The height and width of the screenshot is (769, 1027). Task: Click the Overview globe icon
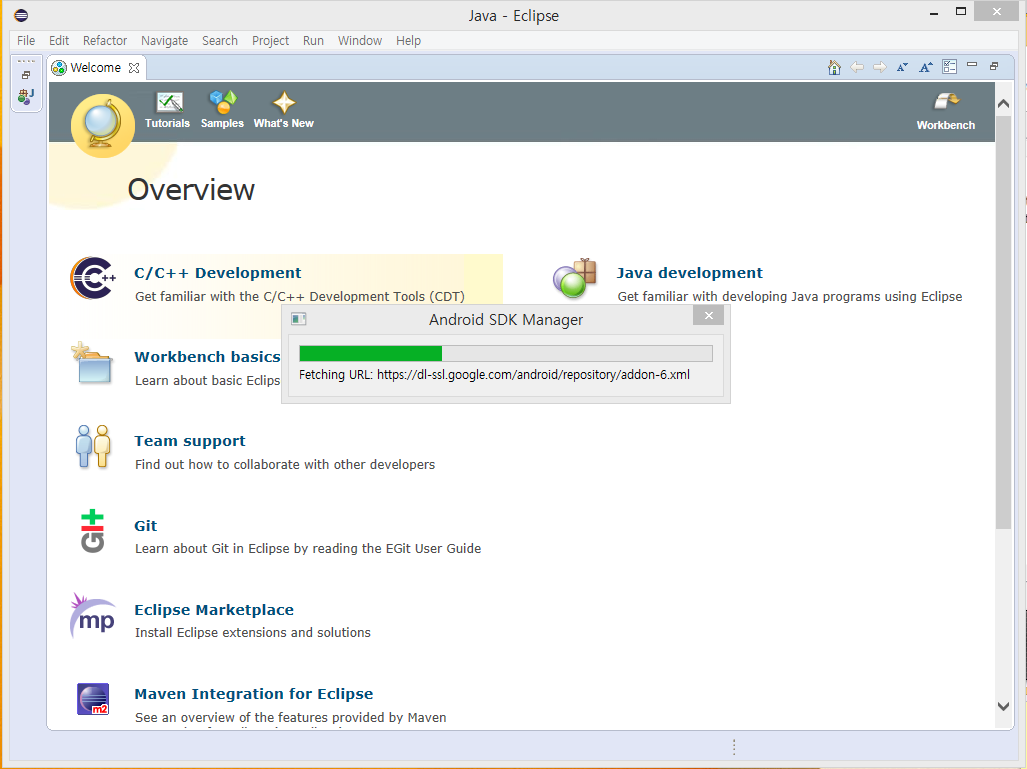tap(103, 126)
